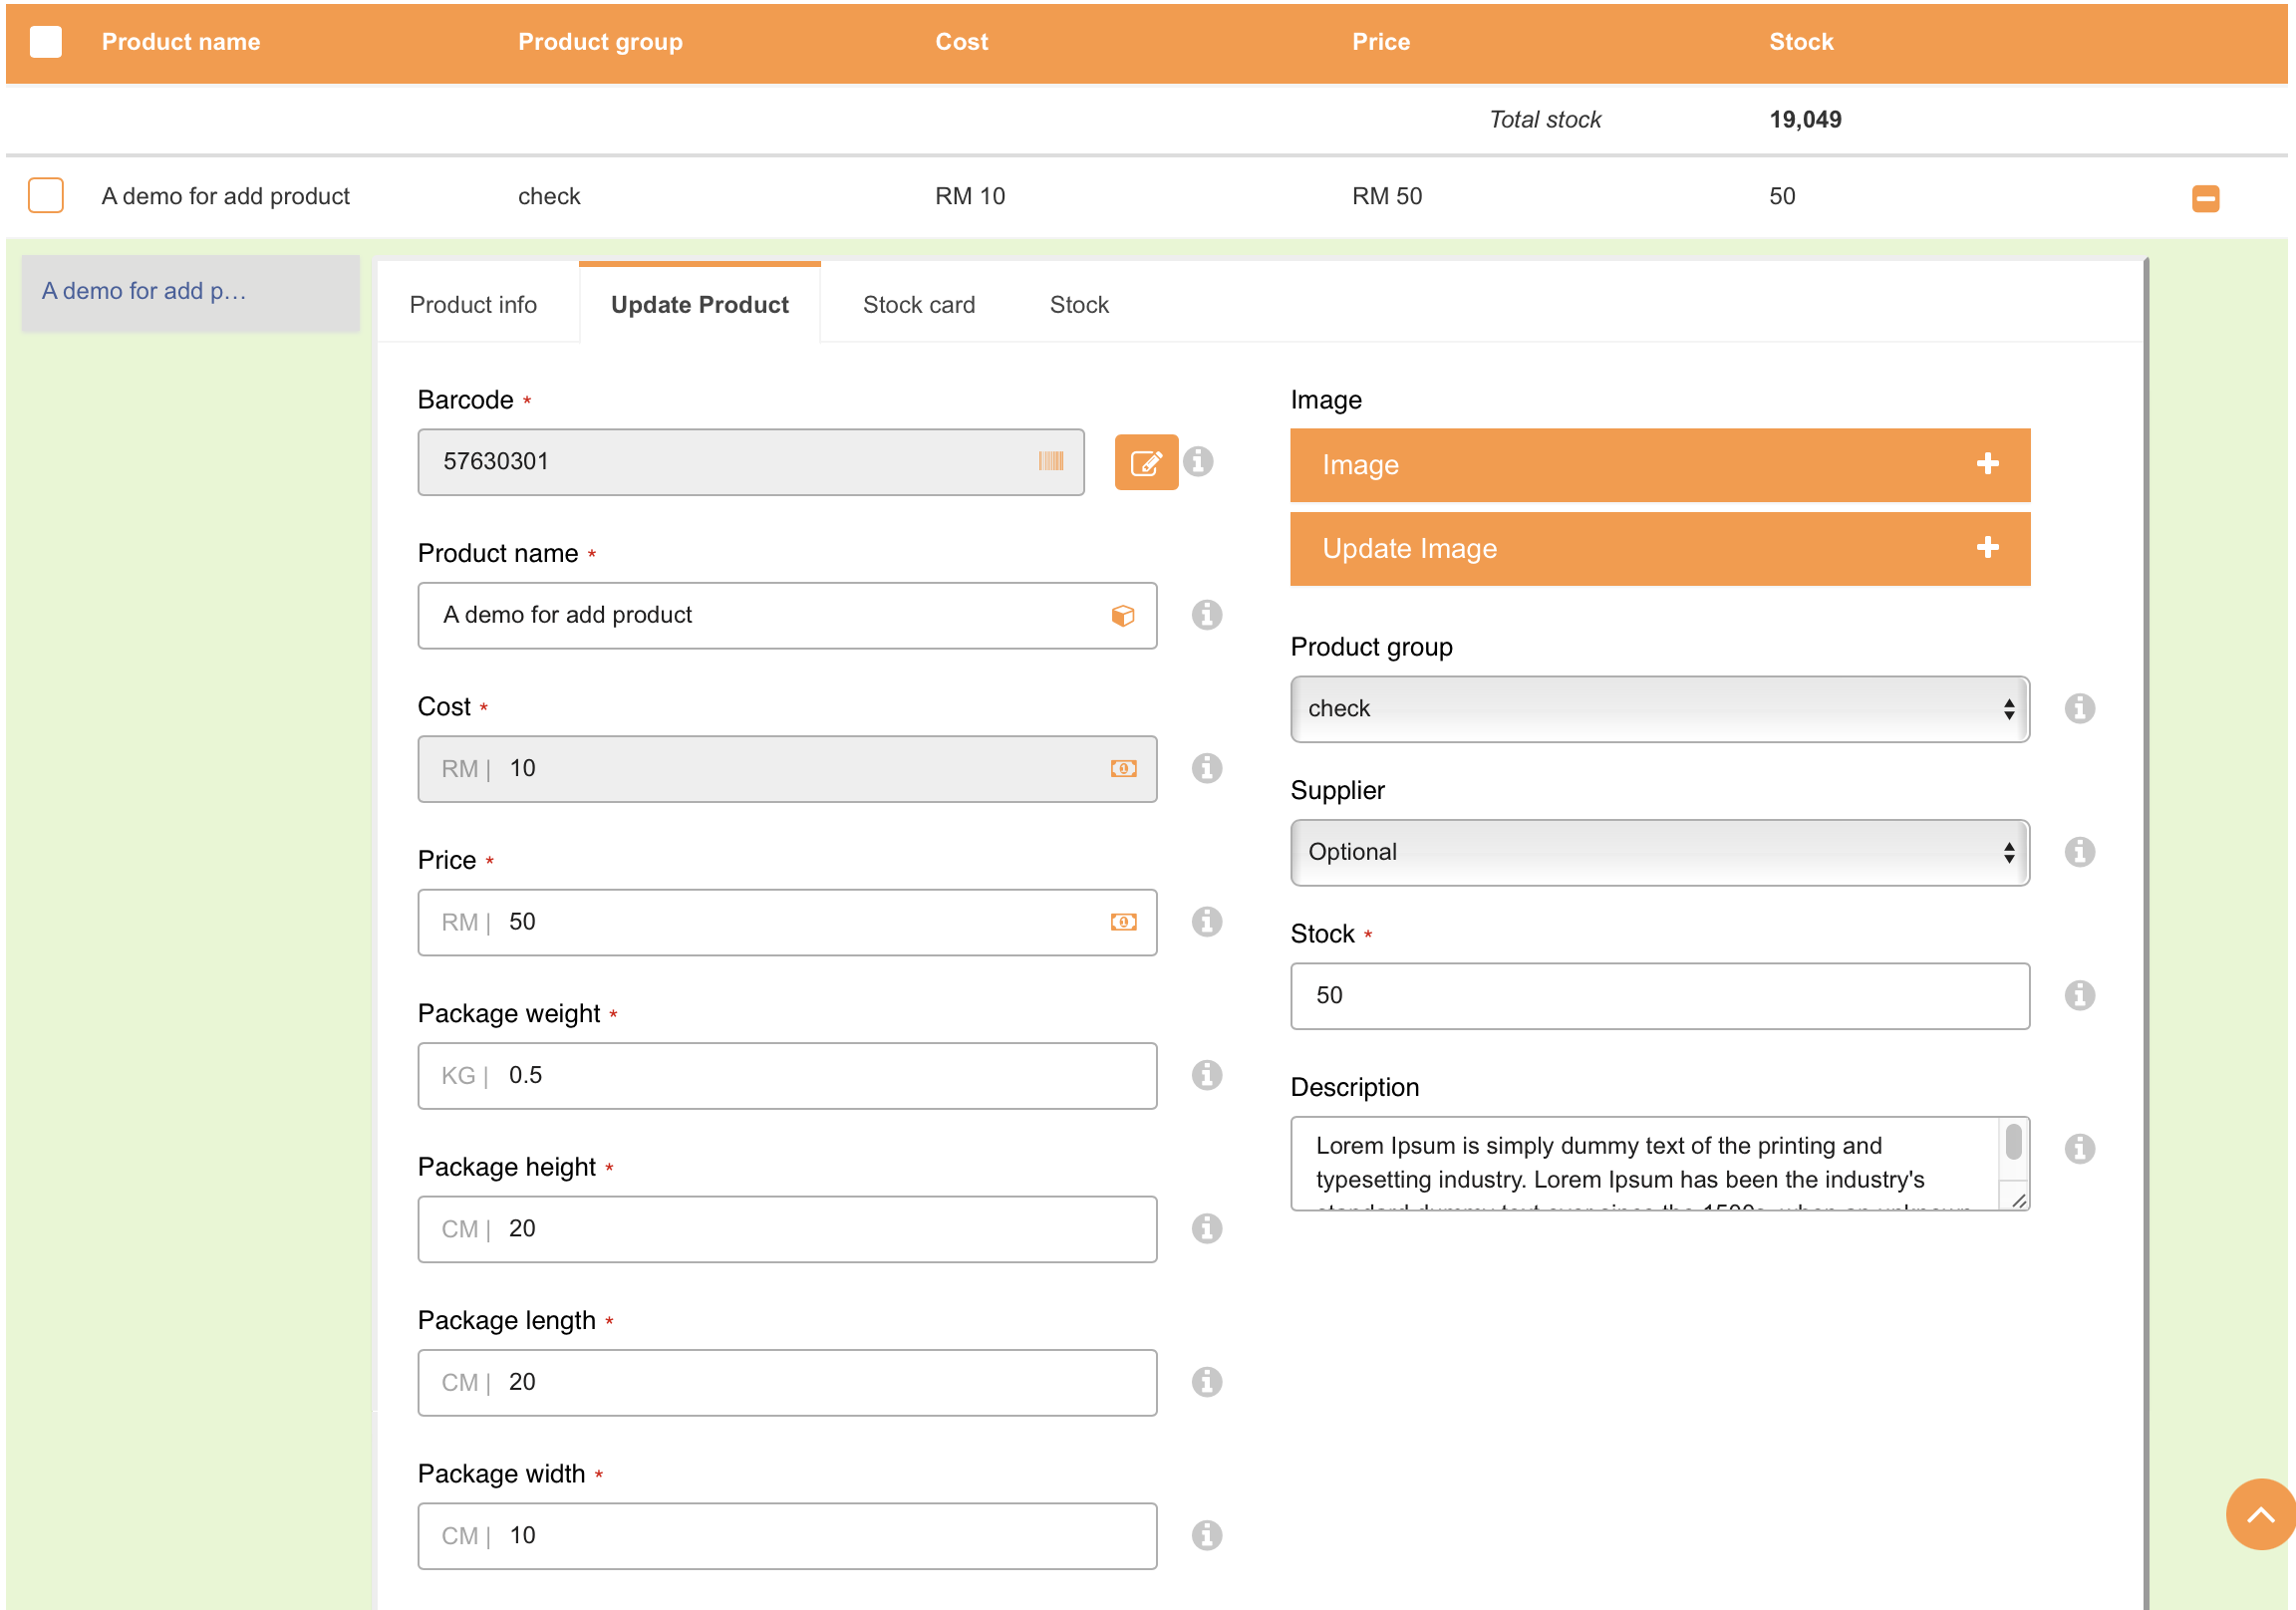
Task: Open the Product group dropdown
Action: [1659, 709]
